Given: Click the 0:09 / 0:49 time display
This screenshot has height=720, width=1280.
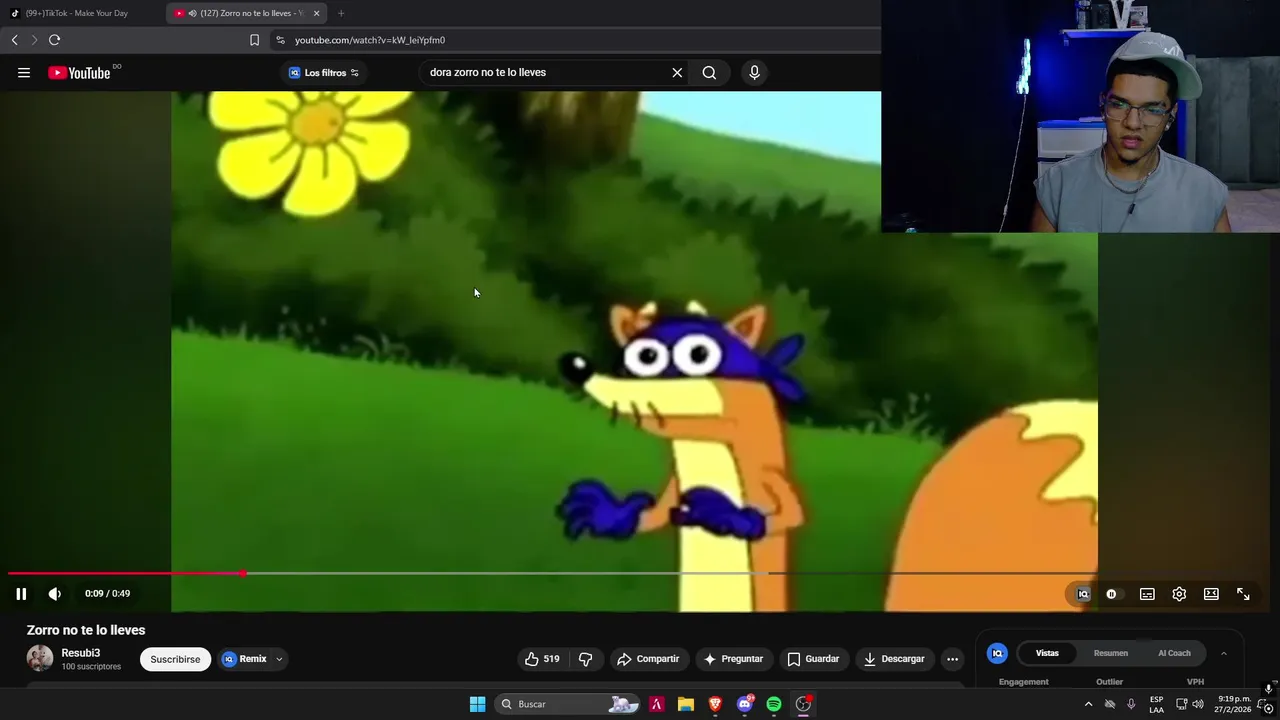Looking at the screenshot, I should pos(107,594).
